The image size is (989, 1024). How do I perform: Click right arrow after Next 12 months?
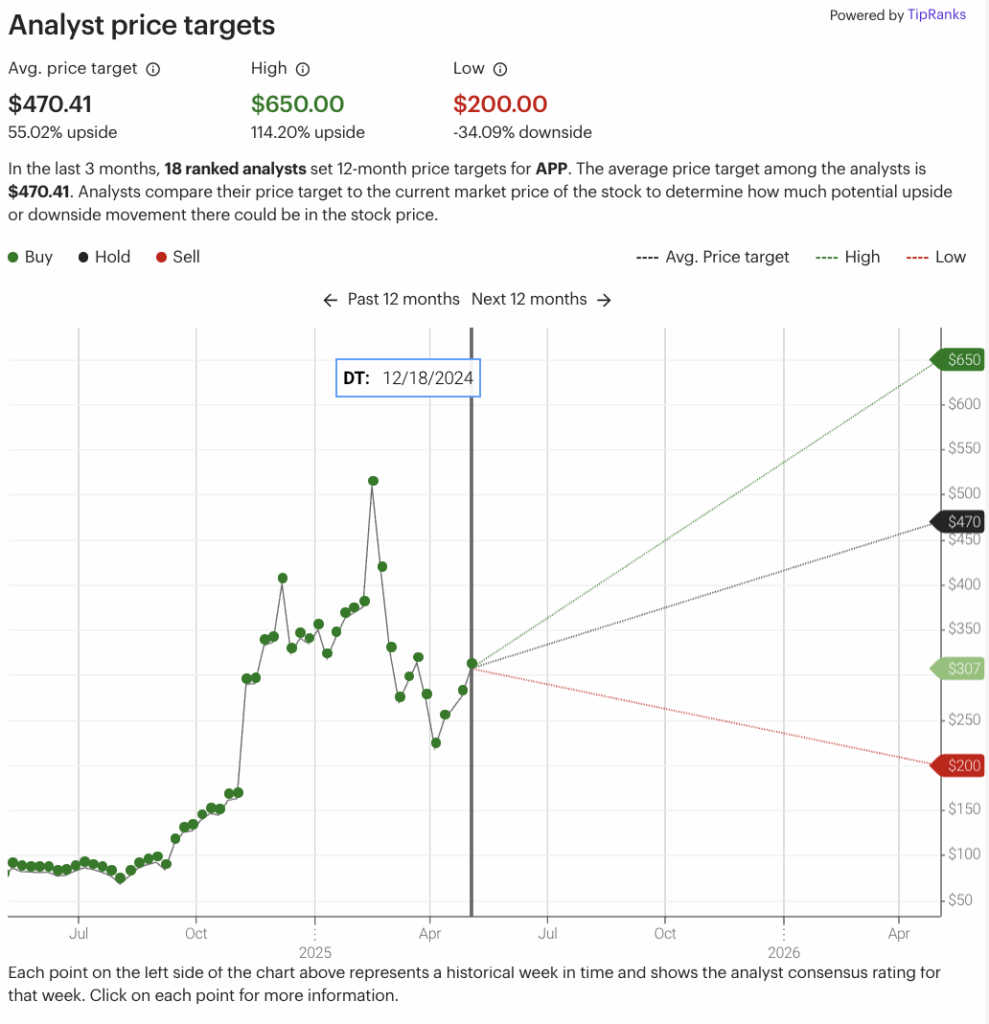[604, 300]
